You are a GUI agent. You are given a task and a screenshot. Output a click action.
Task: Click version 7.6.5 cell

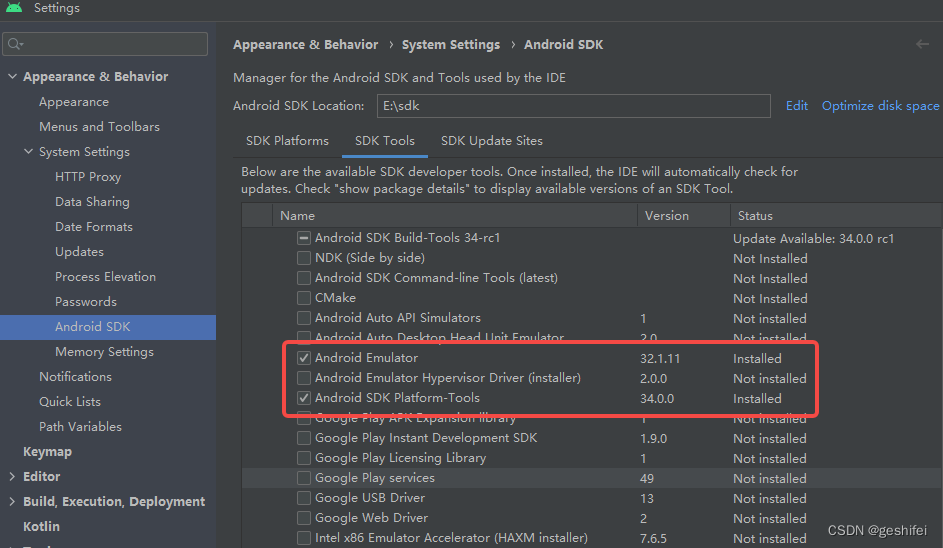click(653, 538)
